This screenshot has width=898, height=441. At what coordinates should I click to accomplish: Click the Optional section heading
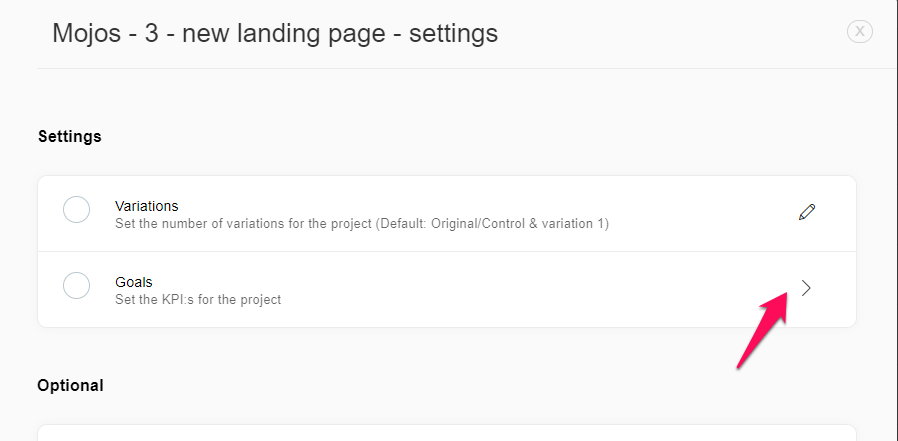pos(70,385)
